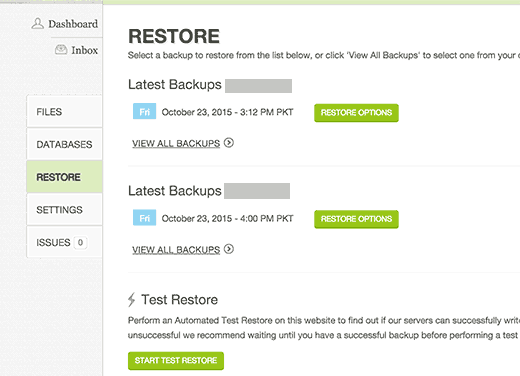
Task: Click arrow icon beside second View All Backups
Action: (229, 249)
